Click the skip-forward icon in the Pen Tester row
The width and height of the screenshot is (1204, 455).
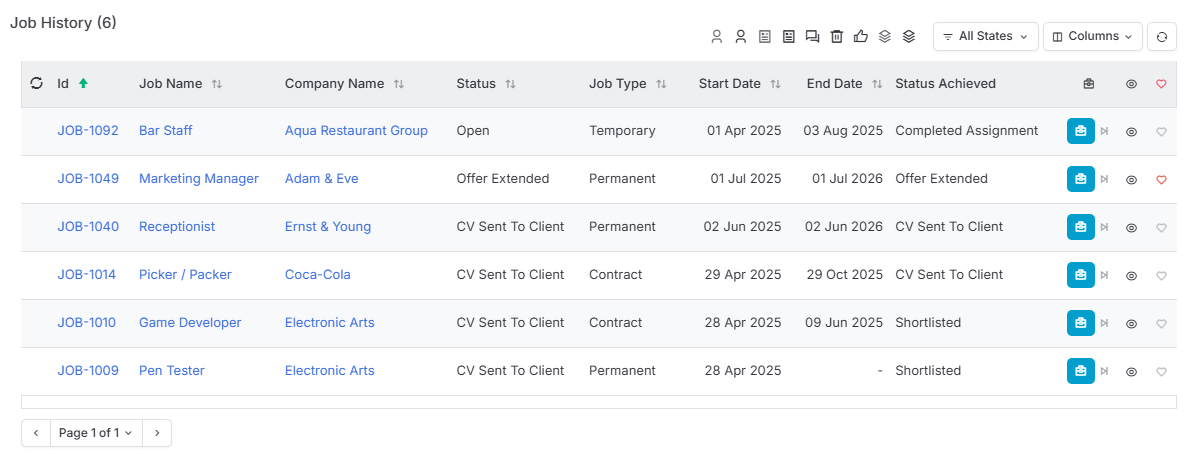coord(1105,372)
